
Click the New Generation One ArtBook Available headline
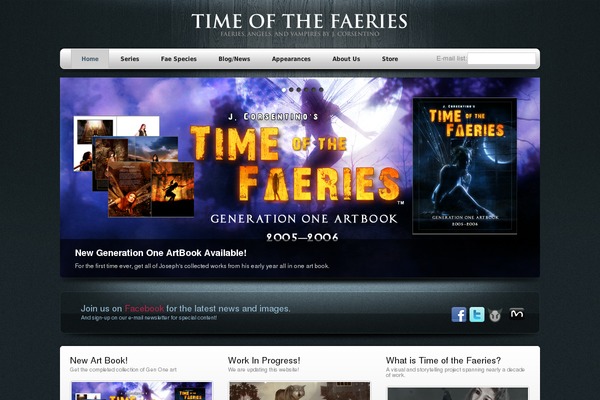(x=161, y=253)
